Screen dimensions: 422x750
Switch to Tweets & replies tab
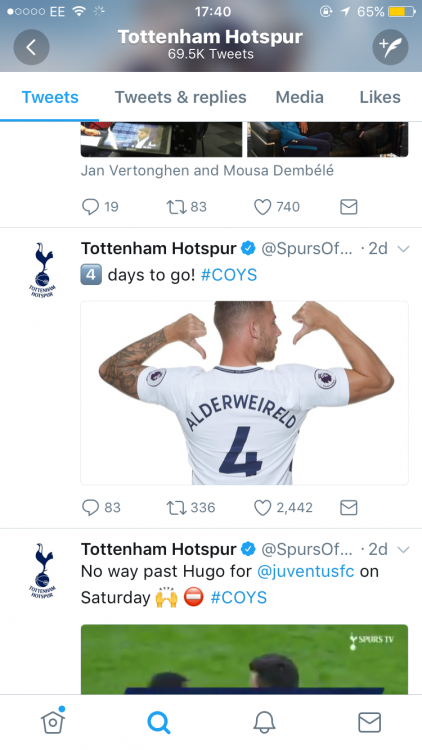[180, 97]
